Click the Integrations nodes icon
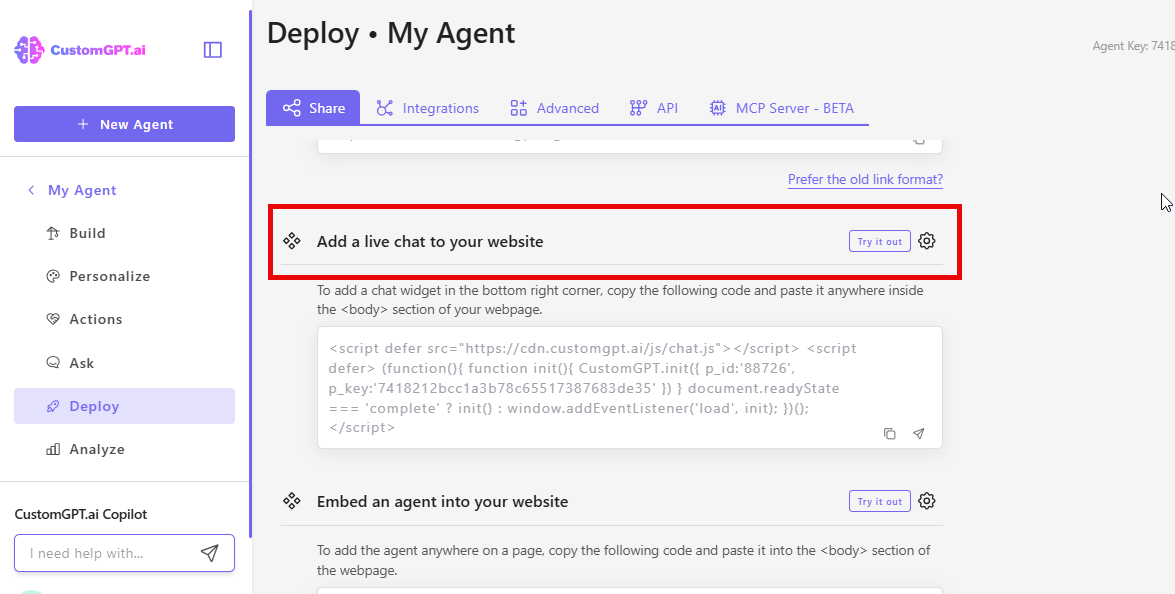The image size is (1175, 594). point(384,108)
